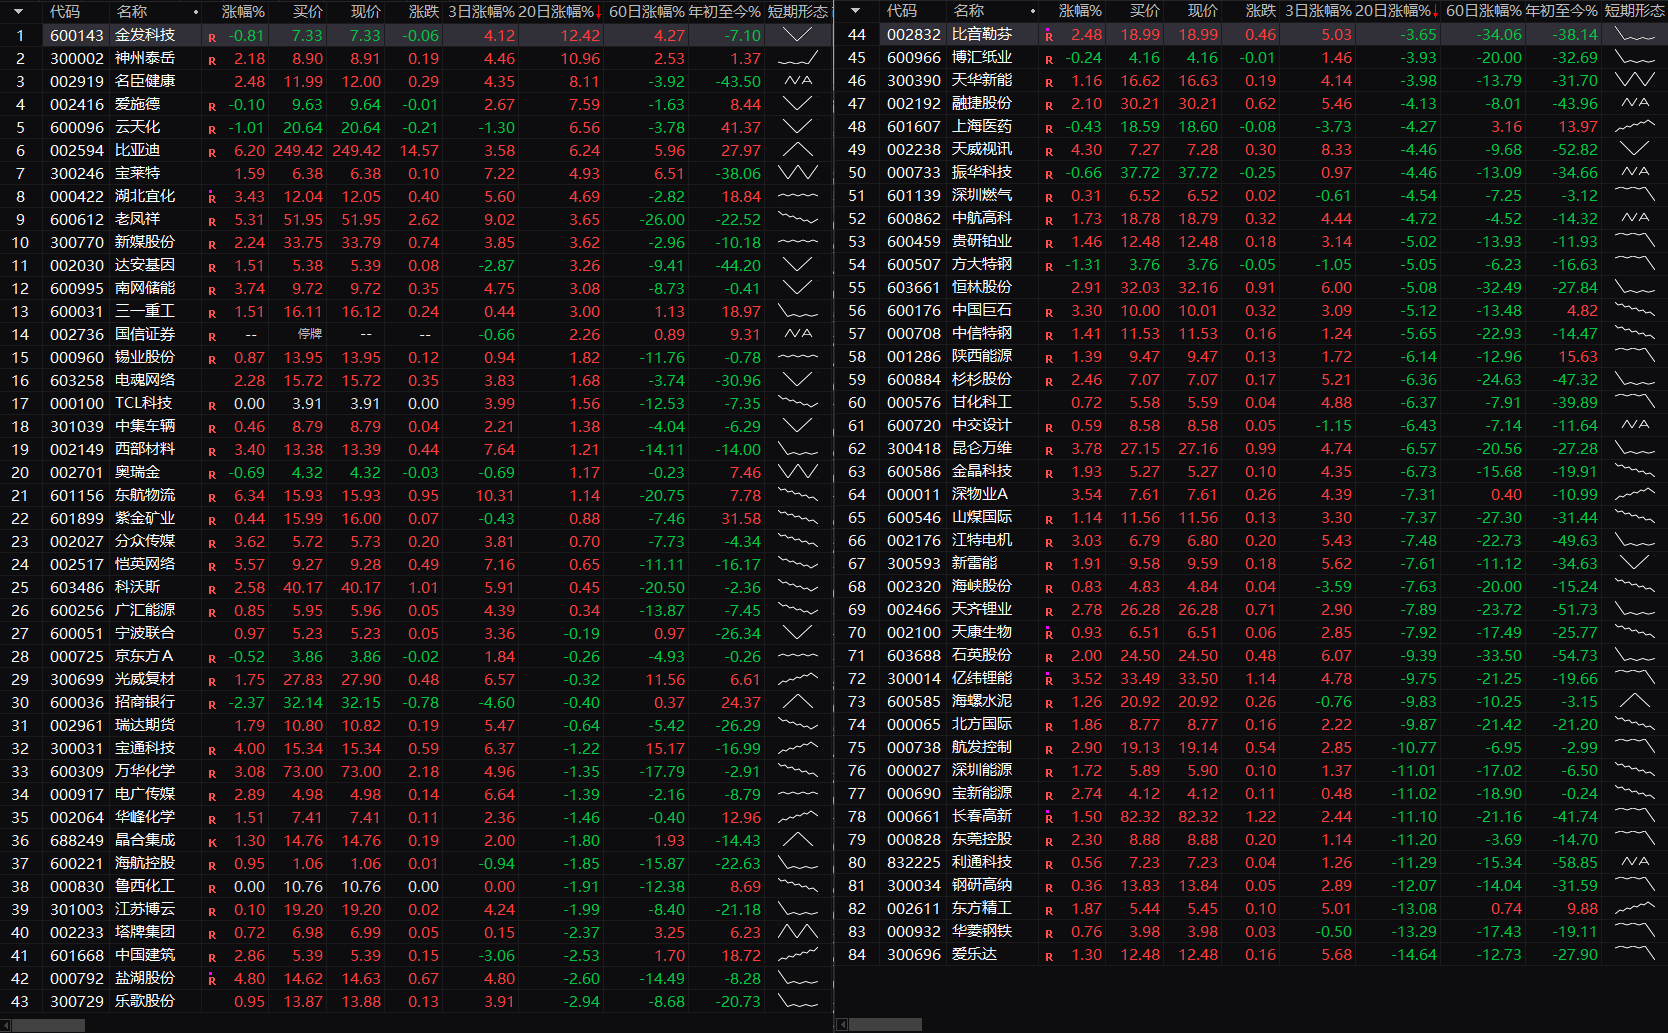Image resolution: width=1668 pixels, height=1033 pixels.
Task: Click stock code 002466 天齐锂业
Action: point(914,609)
